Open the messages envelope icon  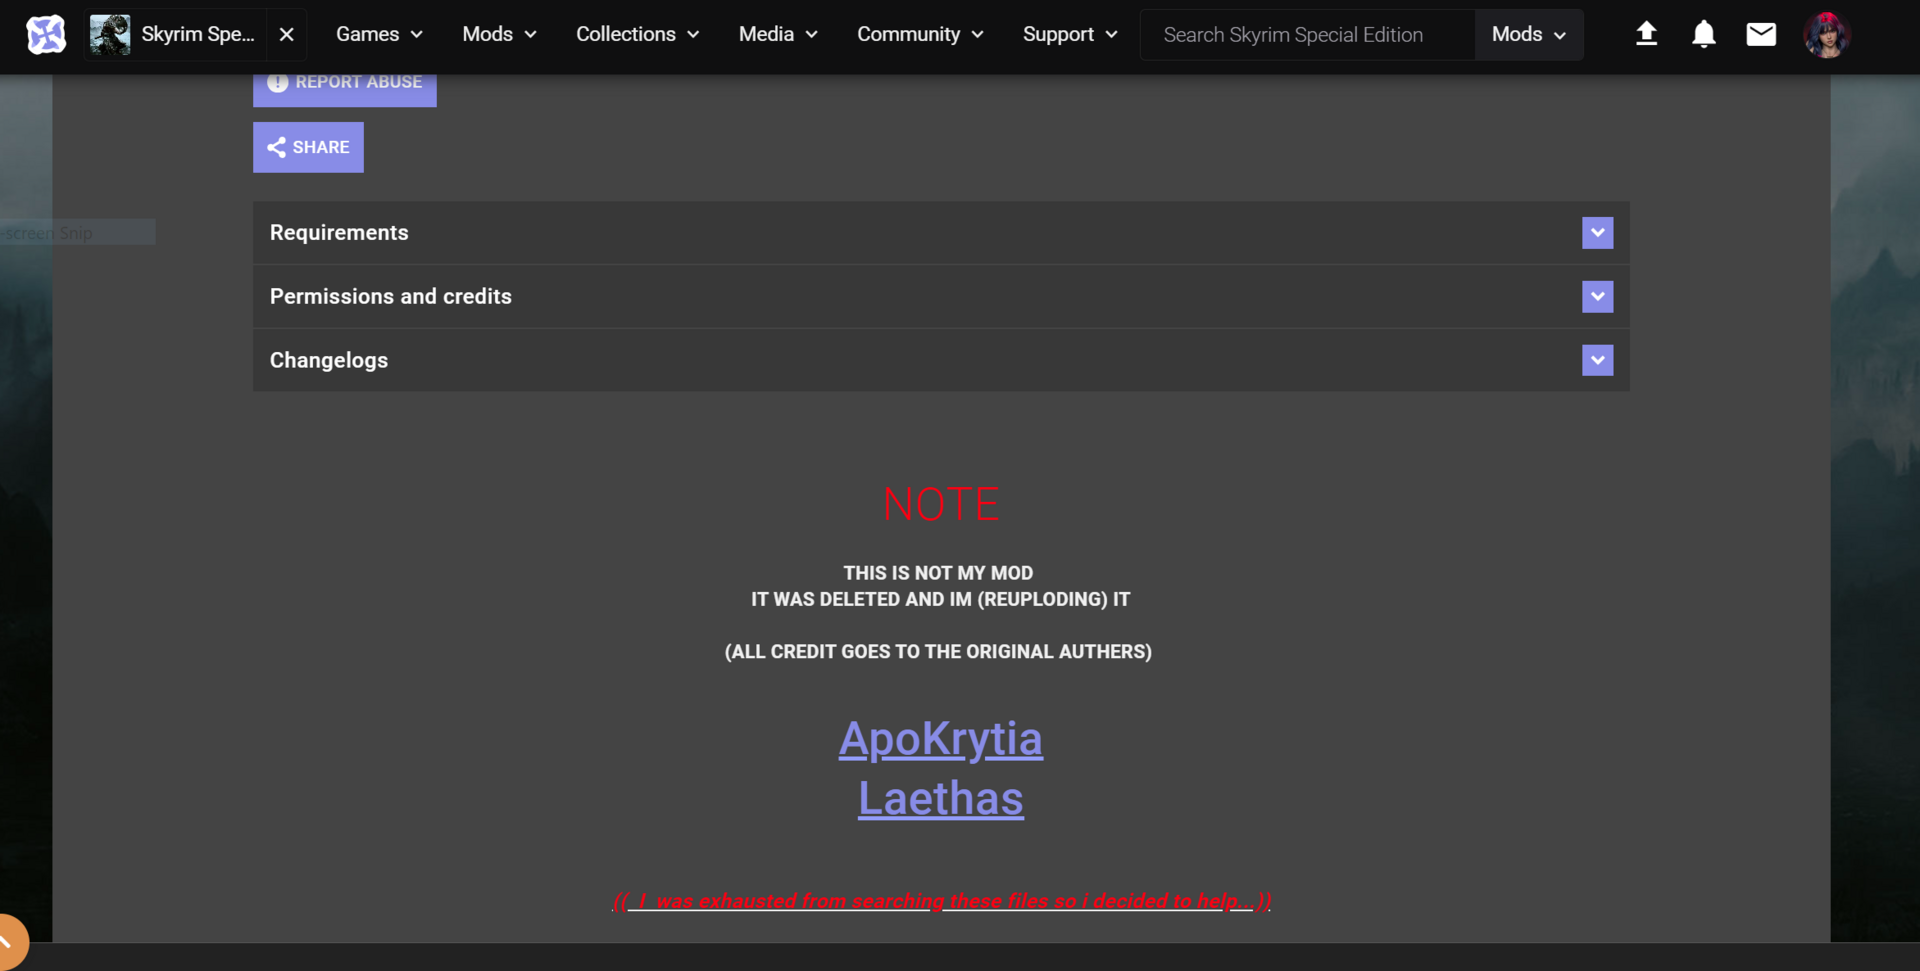(x=1761, y=35)
